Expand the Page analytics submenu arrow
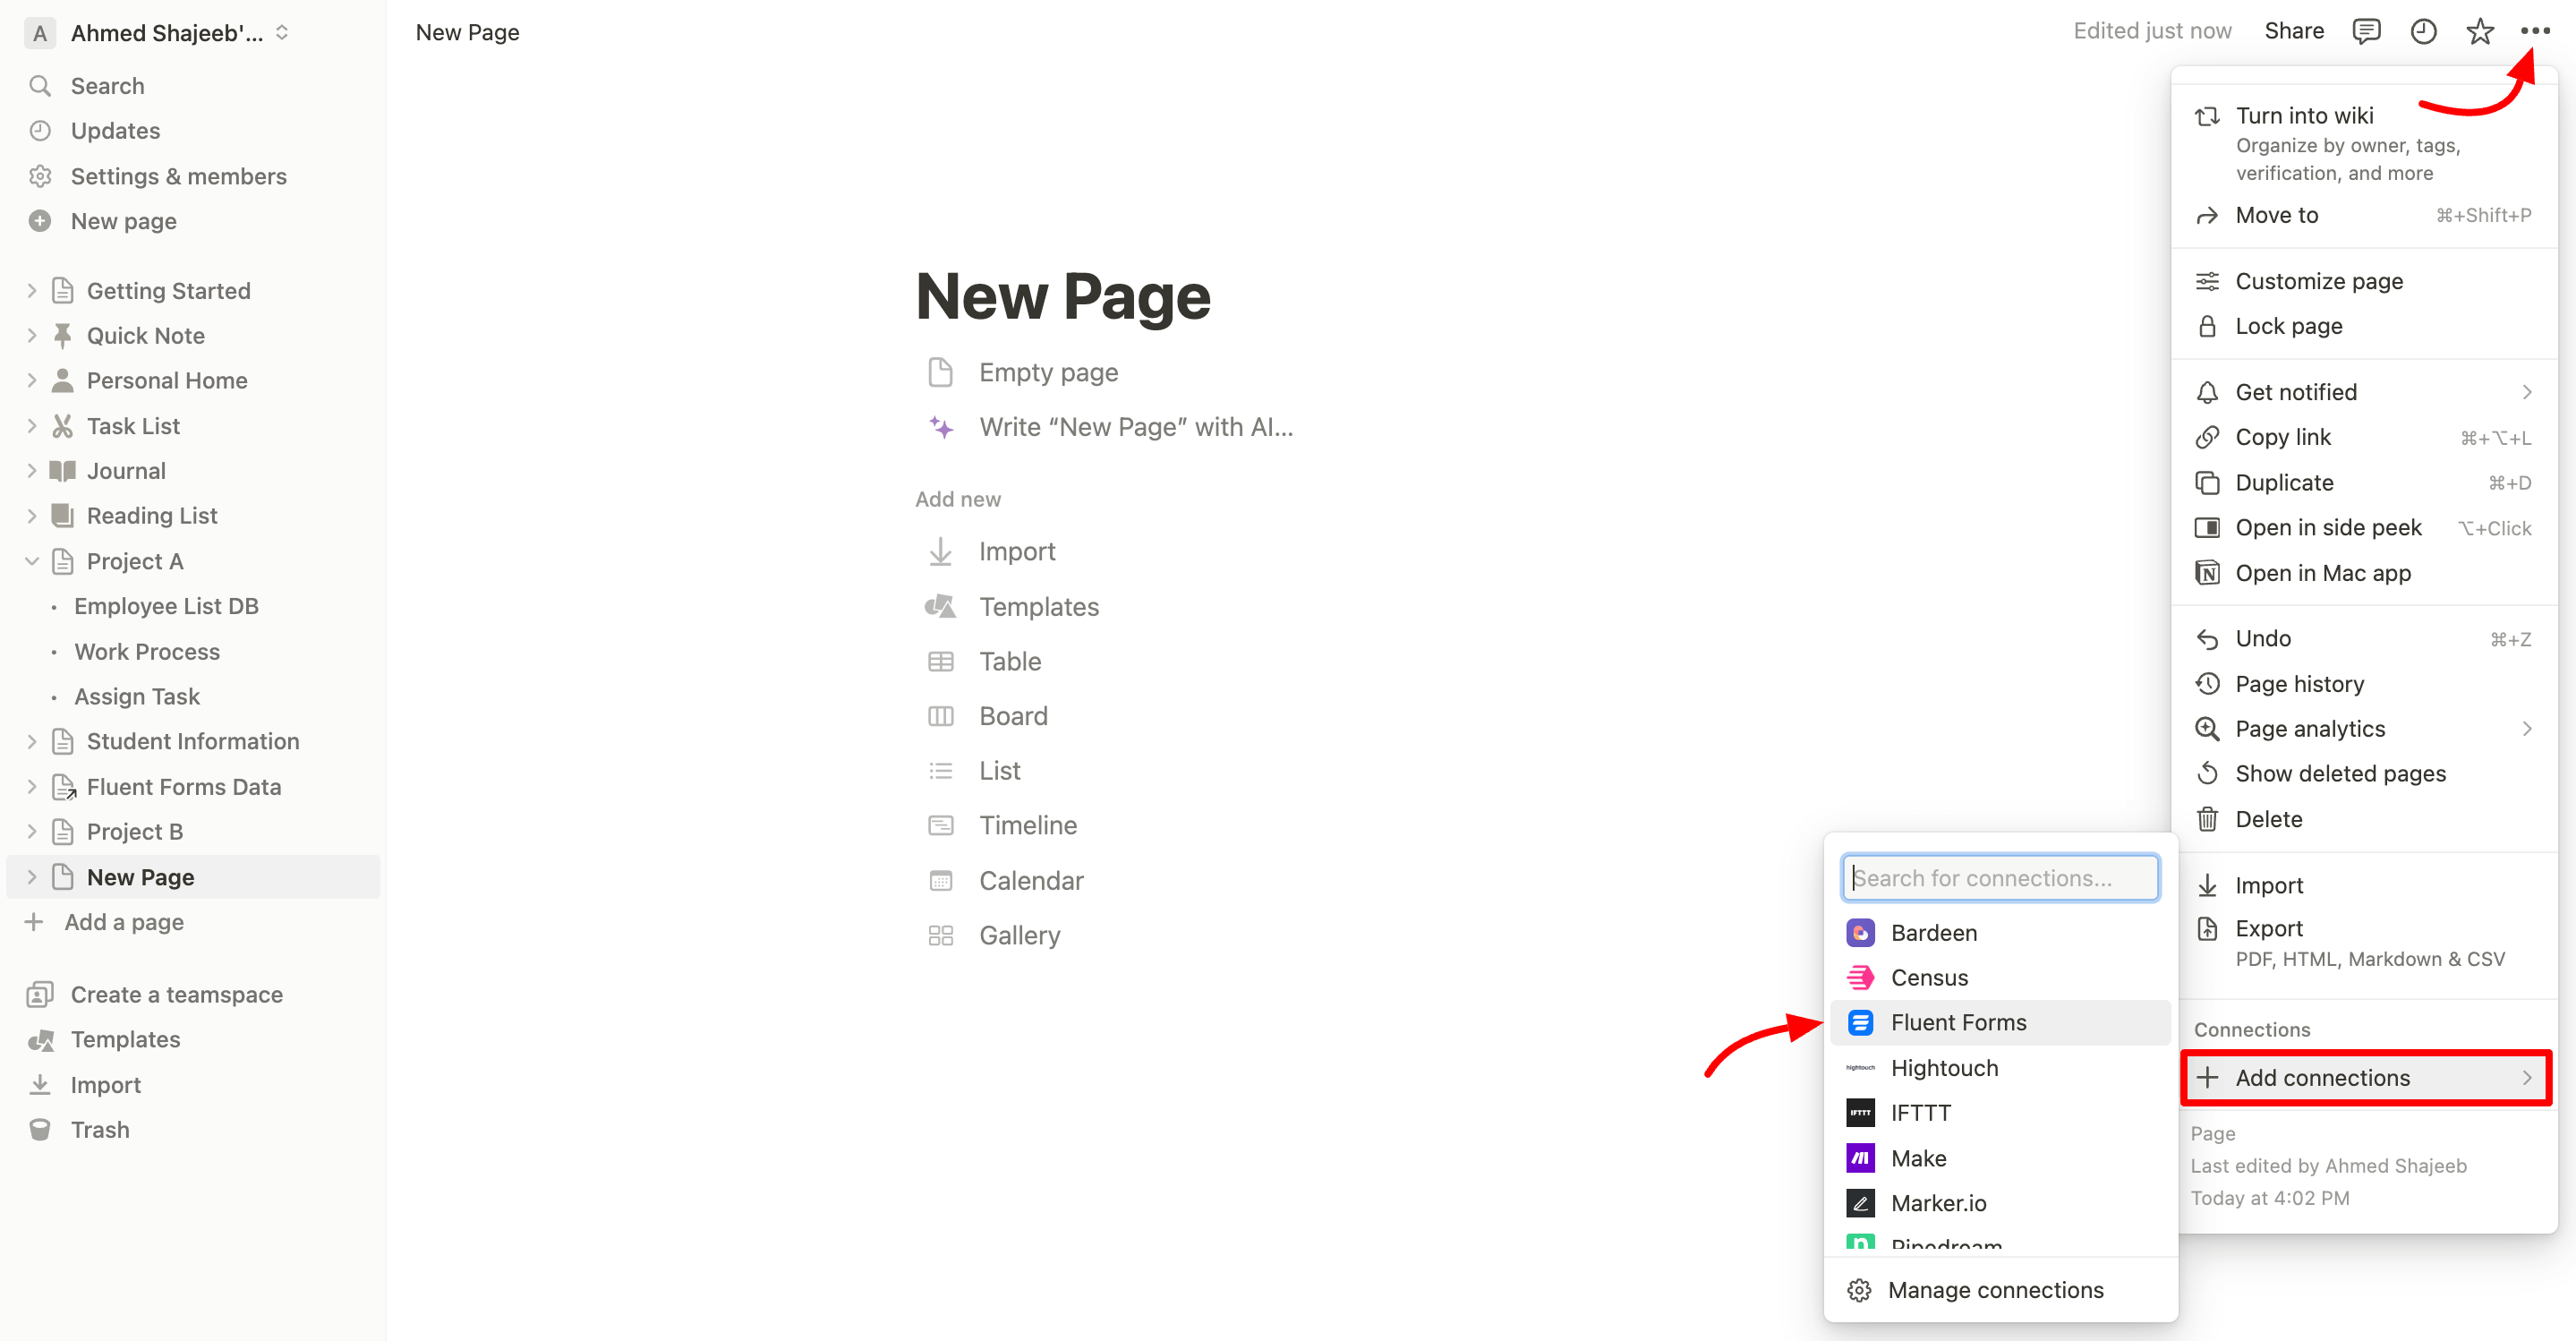Image resolution: width=2576 pixels, height=1341 pixels. (2526, 729)
